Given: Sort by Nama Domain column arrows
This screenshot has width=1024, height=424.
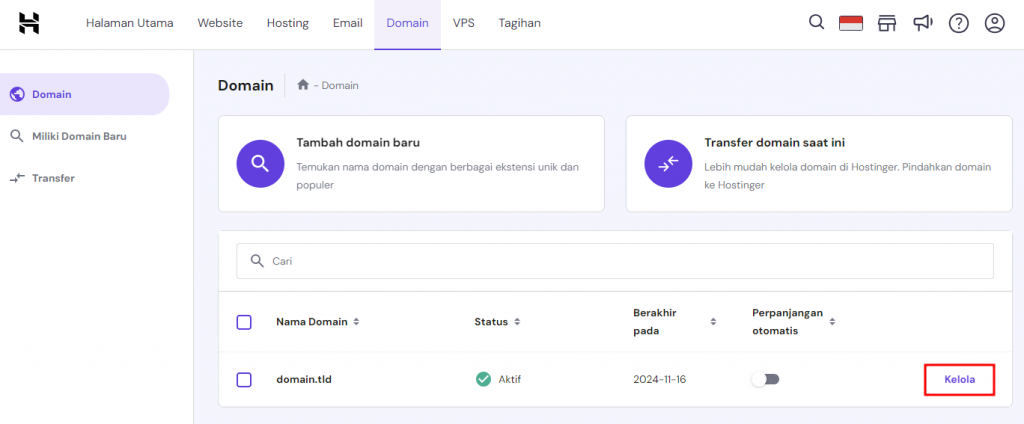Looking at the screenshot, I should pyautogui.click(x=356, y=322).
